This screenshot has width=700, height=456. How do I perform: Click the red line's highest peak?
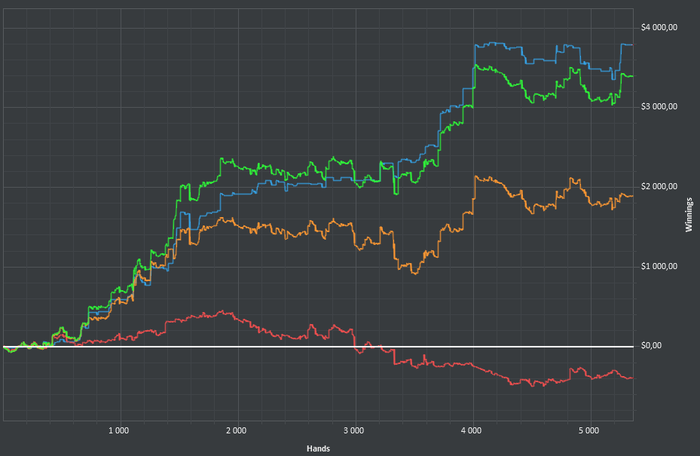(222, 311)
